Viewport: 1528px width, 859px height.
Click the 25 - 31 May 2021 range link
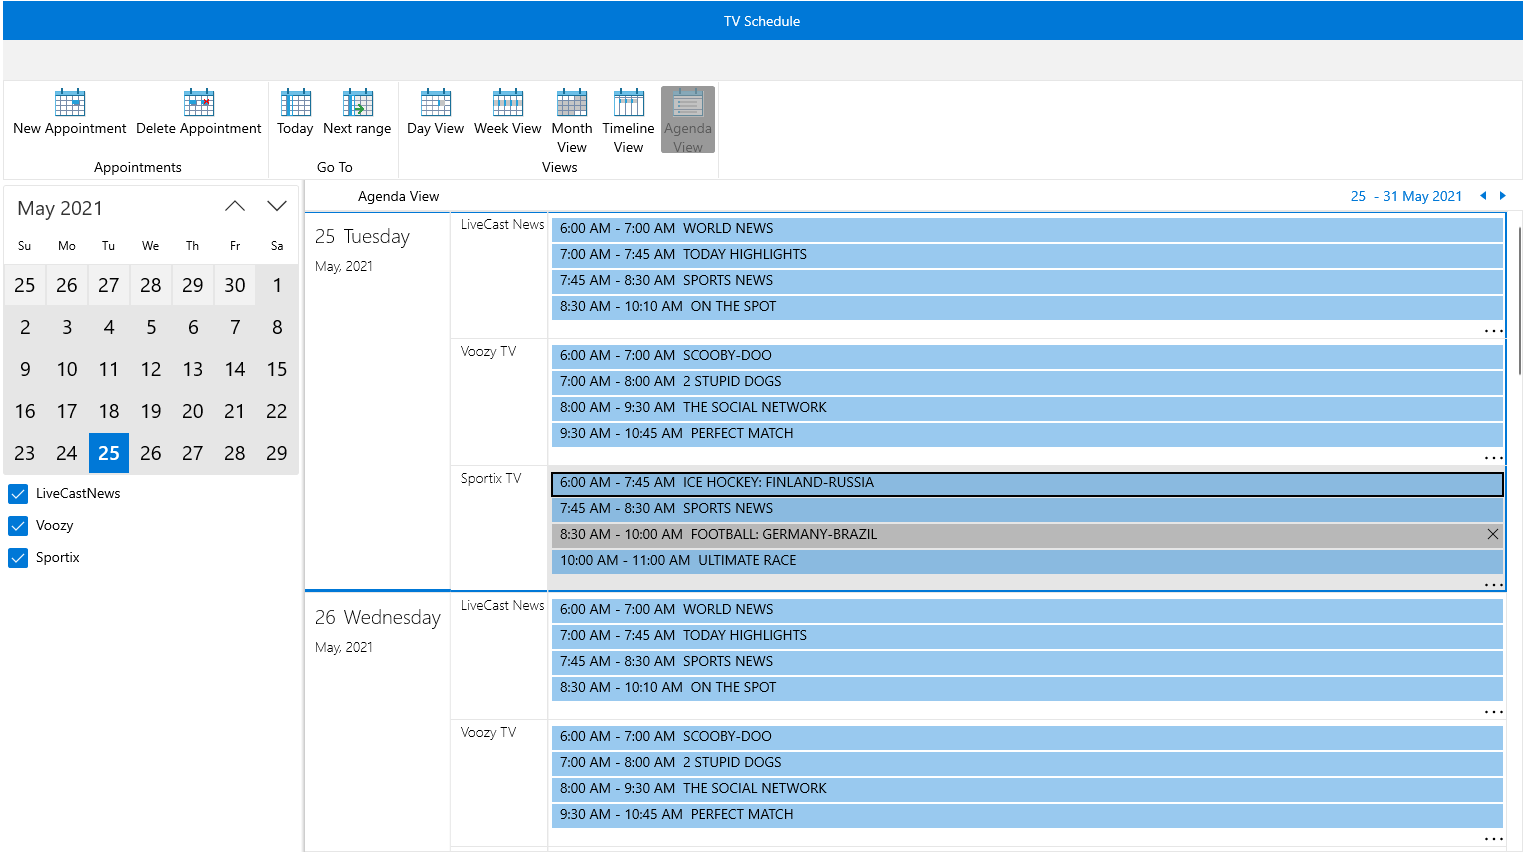point(1406,196)
